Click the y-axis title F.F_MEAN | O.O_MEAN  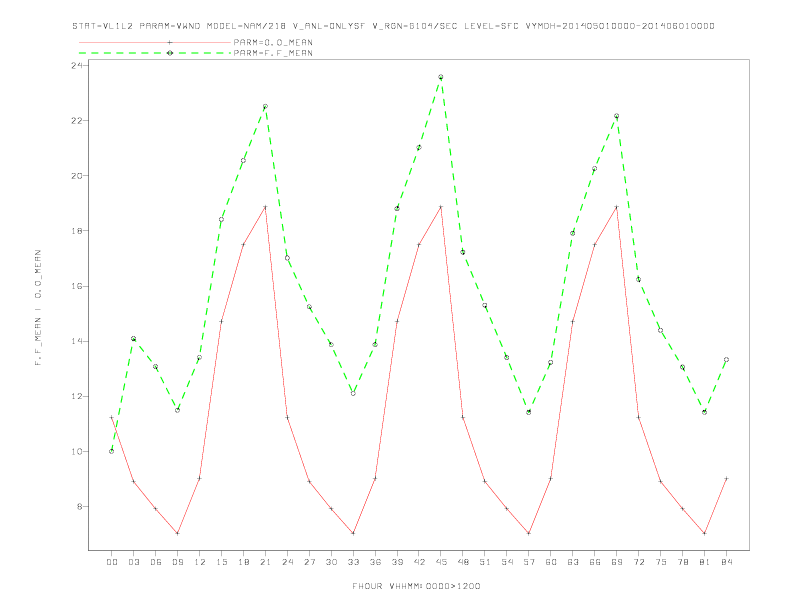click(38, 308)
